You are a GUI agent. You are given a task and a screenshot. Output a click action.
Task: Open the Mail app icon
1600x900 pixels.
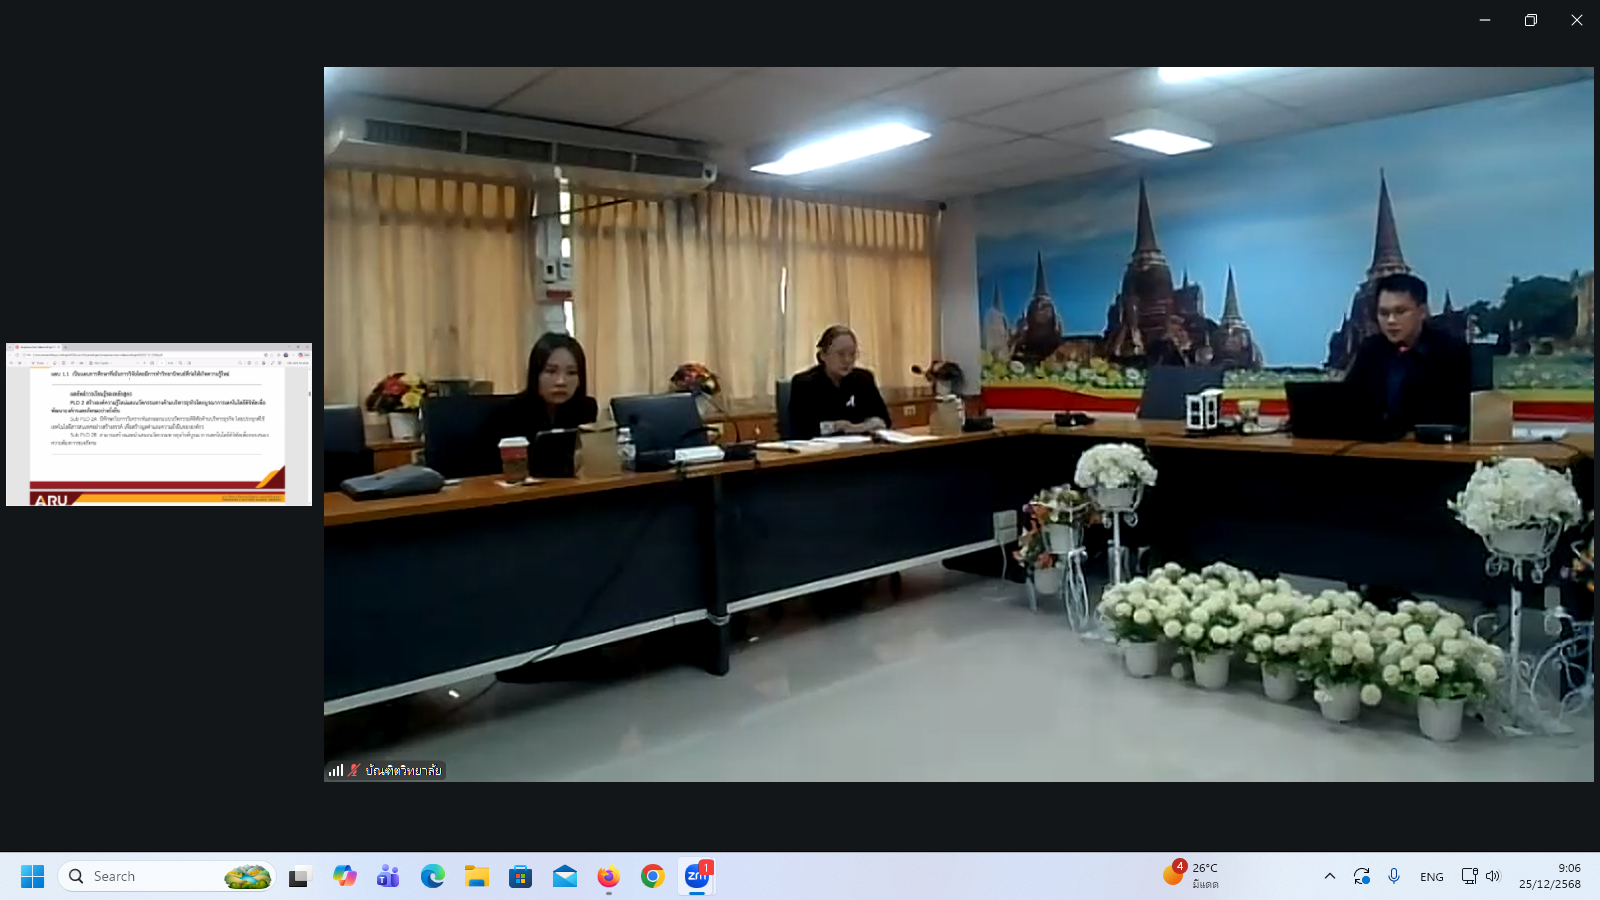tap(565, 877)
